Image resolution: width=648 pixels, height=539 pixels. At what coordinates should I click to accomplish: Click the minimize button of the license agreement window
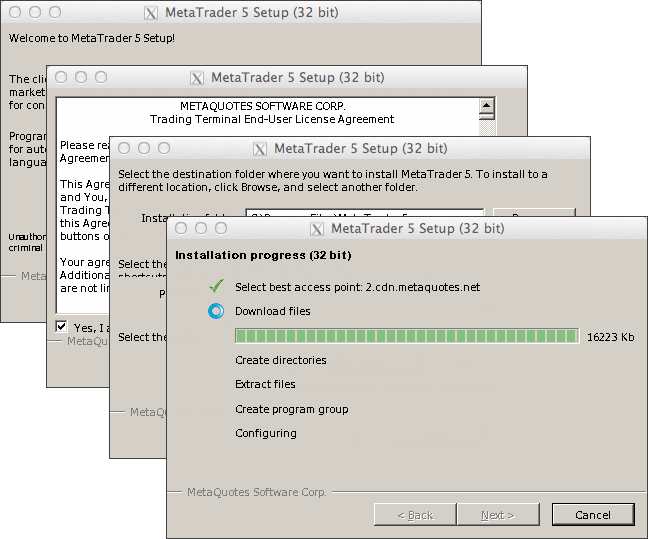pyautogui.click(x=81, y=77)
